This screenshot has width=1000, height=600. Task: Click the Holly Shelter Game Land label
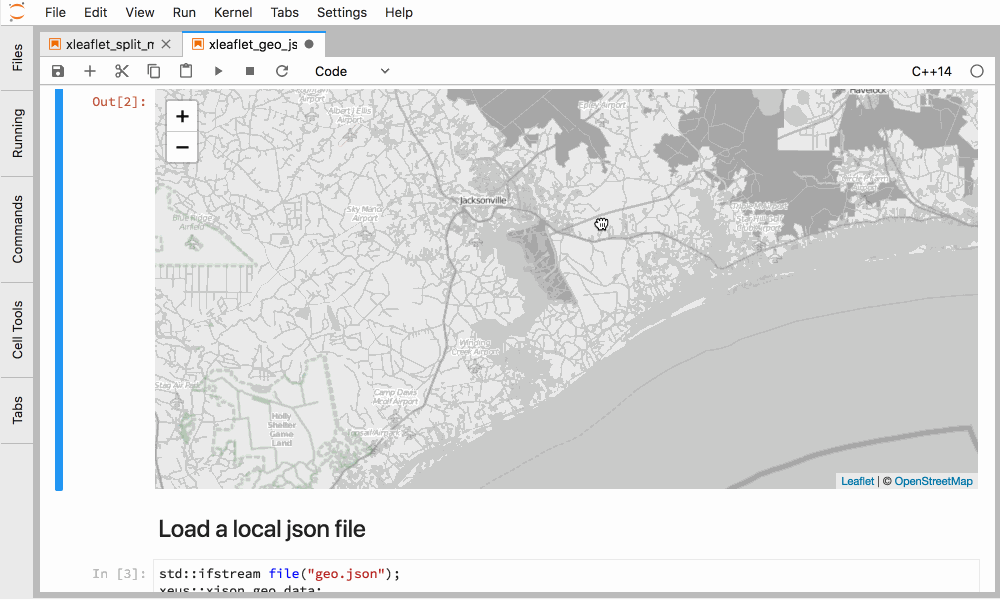[x=281, y=429]
